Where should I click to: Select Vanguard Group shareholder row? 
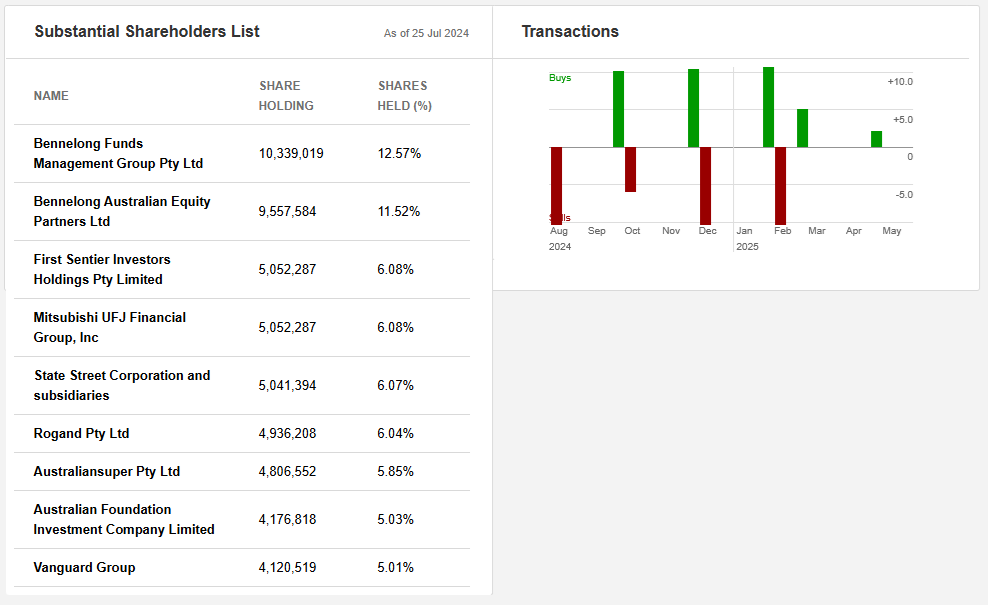point(85,567)
